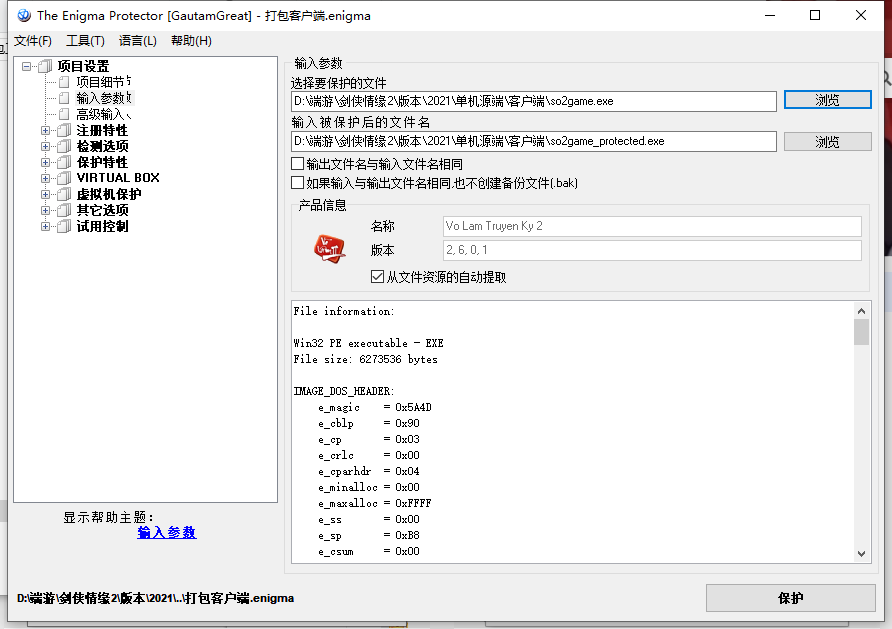Toggle 输出文件名与输入文件名相同 checkbox
The image size is (892, 629).
pyautogui.click(x=298, y=164)
